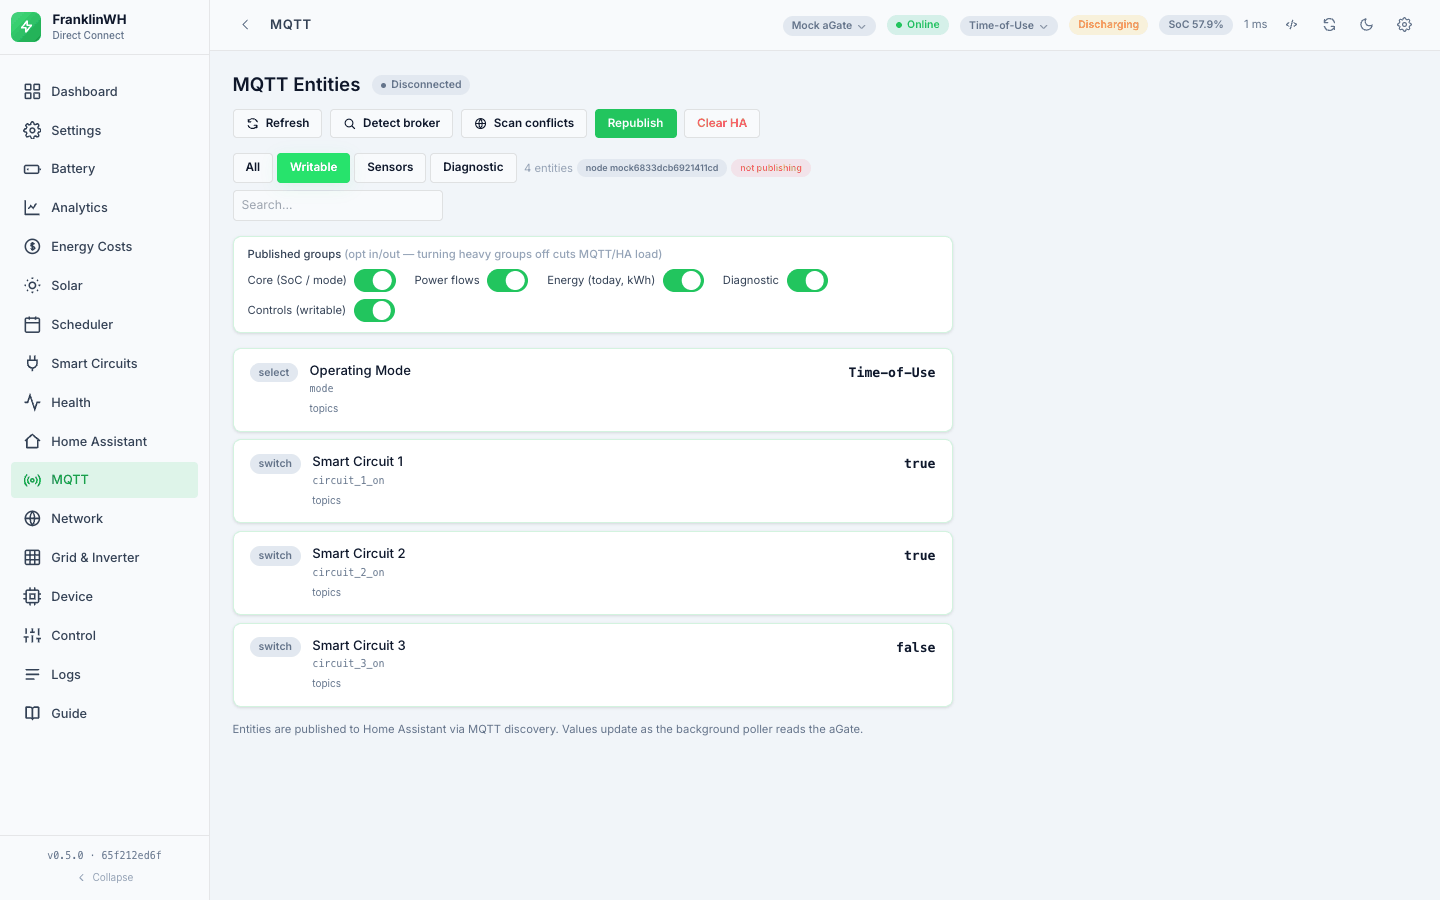The width and height of the screenshot is (1440, 900).
Task: Switch to the All entities tab
Action: pos(253,168)
